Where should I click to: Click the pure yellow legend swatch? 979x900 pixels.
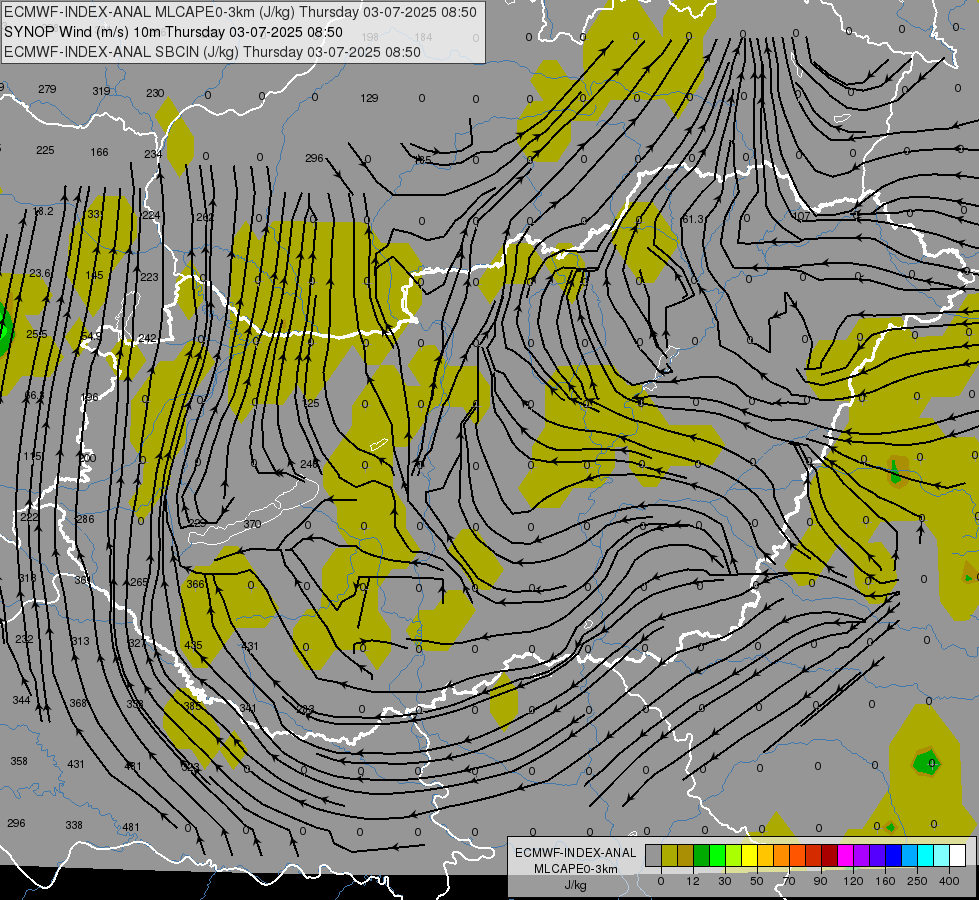click(749, 856)
